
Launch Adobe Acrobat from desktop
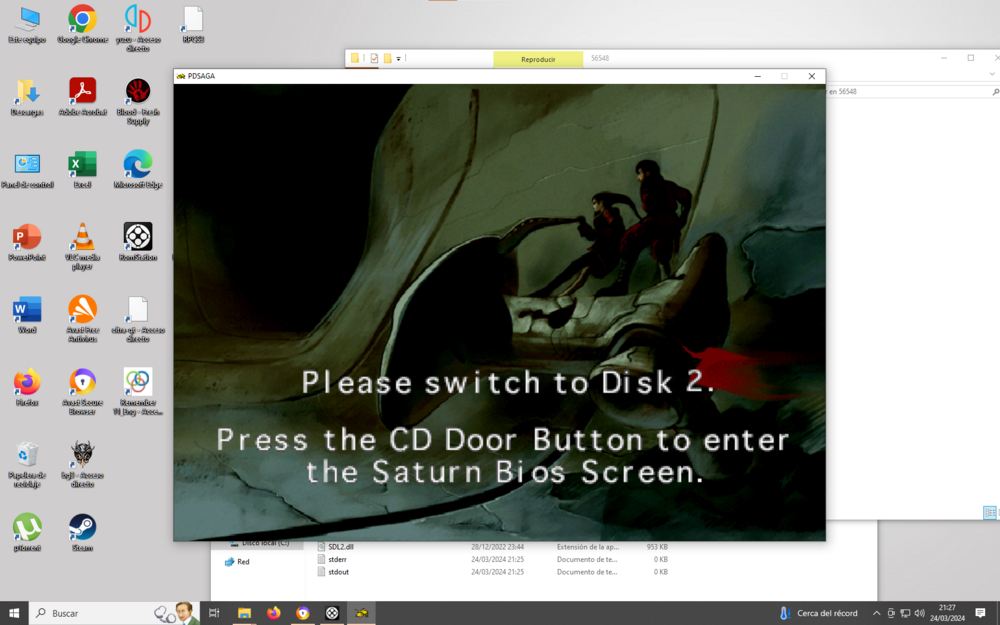click(82, 92)
